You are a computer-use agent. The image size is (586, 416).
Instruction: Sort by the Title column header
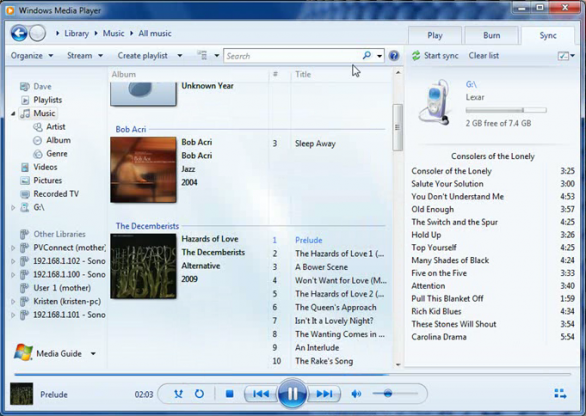coord(303,74)
